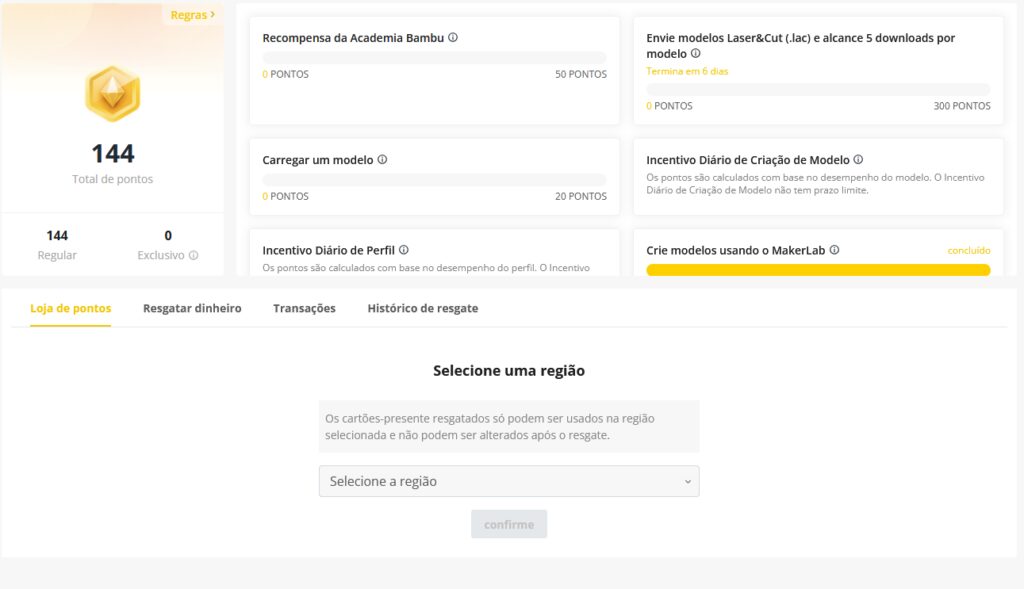Click the confirme button
Screen dimensions: 1024x589
point(509,524)
